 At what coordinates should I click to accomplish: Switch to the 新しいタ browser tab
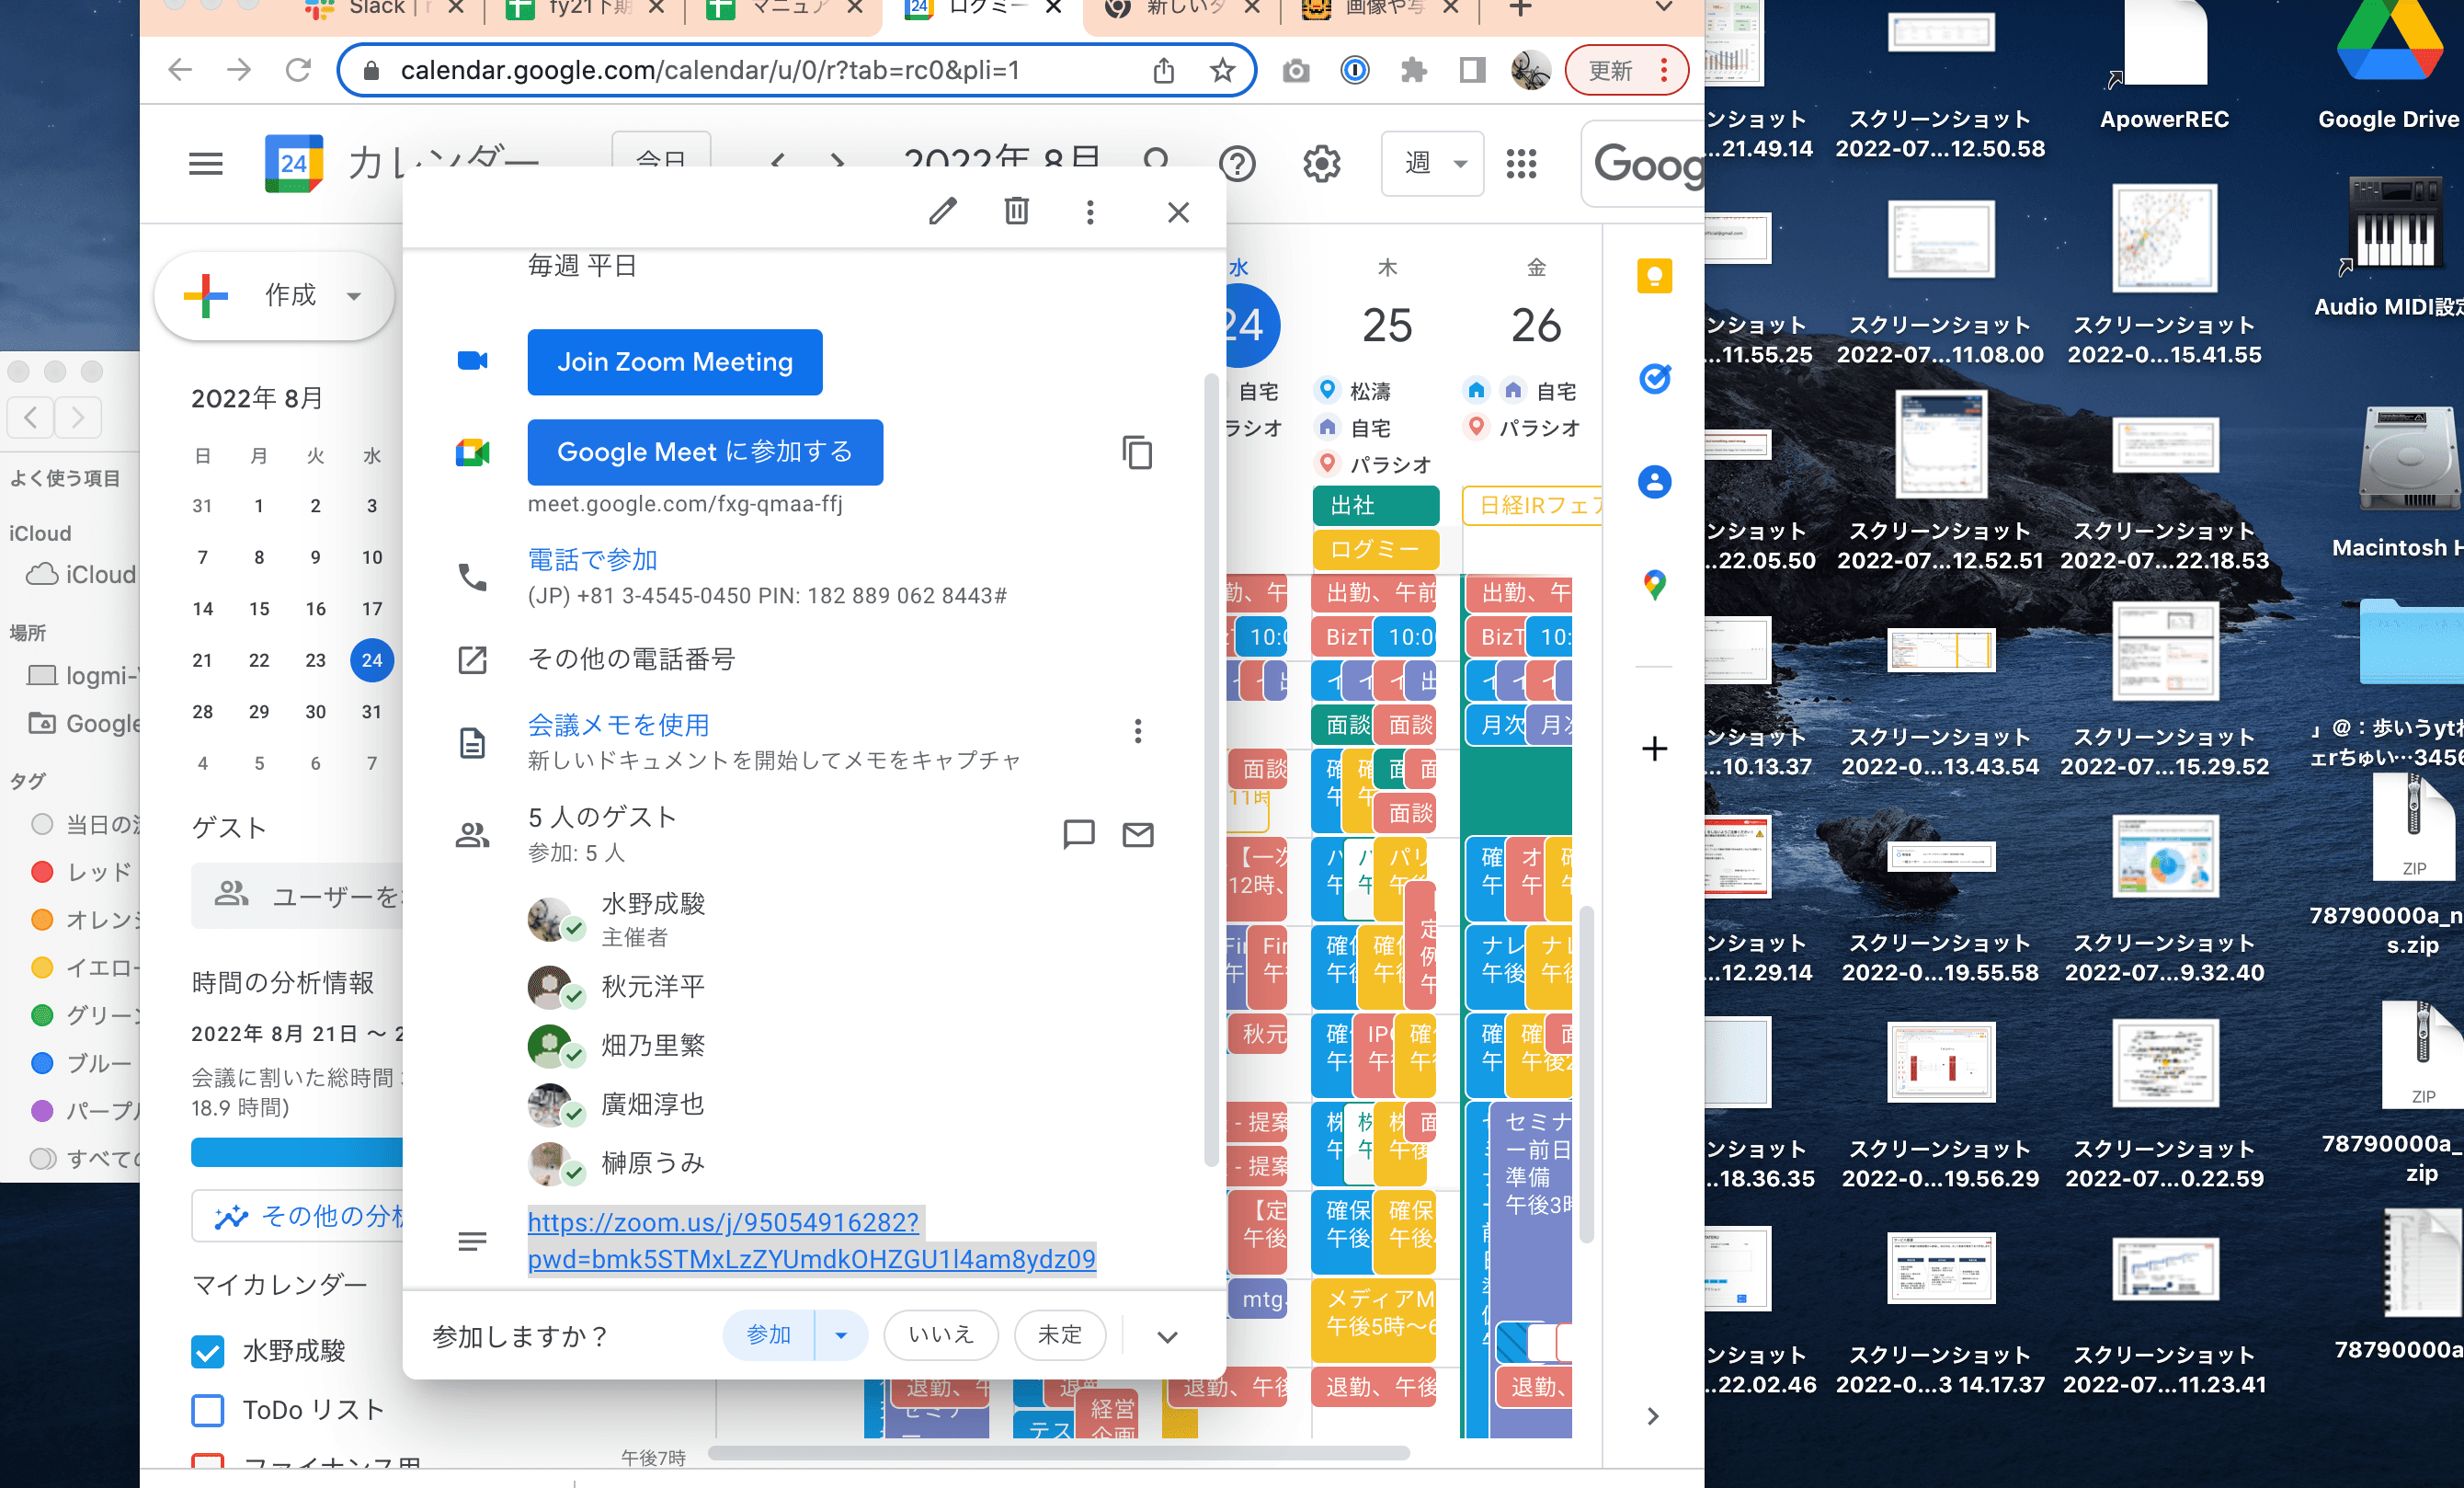(x=1183, y=9)
